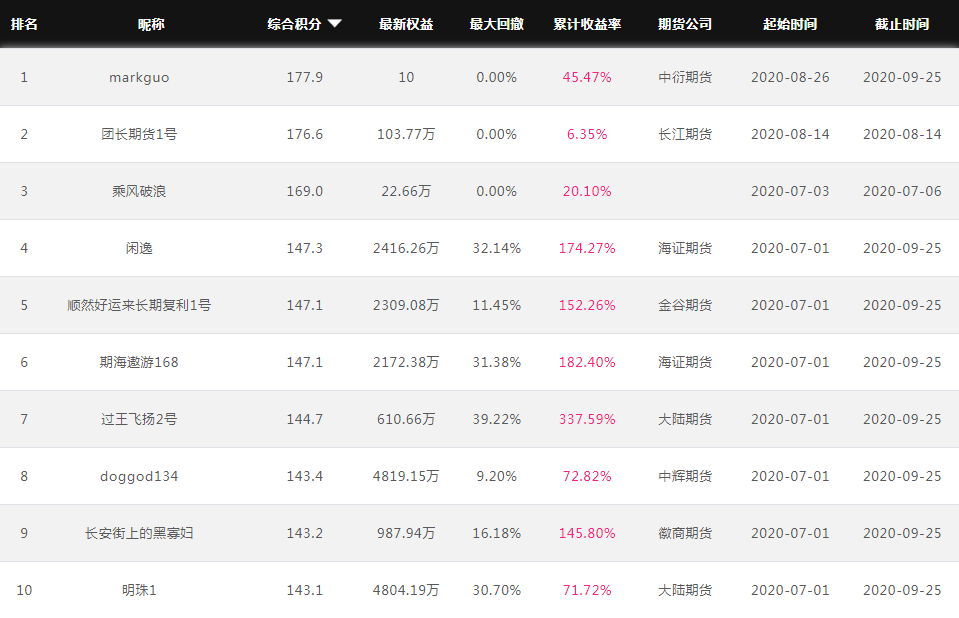
Task: Select the 143.4 score cell
Action: click(x=305, y=476)
